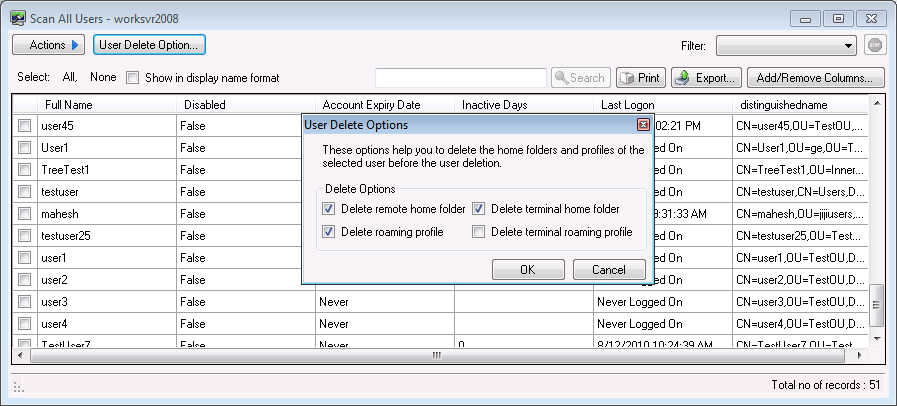Sort by the Full Name column header
The height and width of the screenshot is (406, 897).
69,104
